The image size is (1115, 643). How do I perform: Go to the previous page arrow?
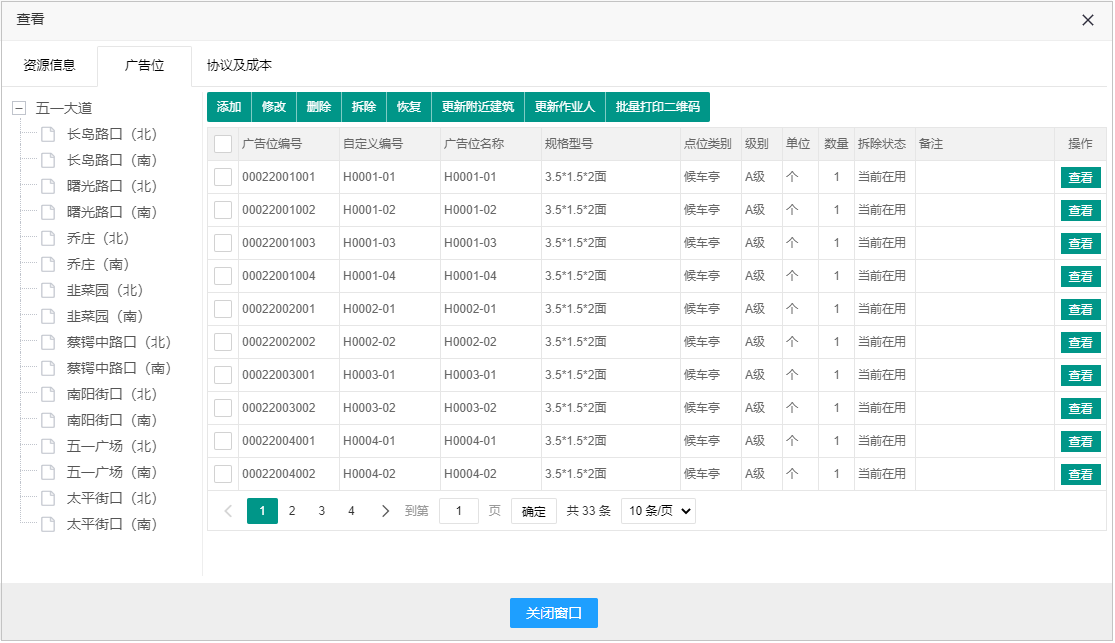228,511
